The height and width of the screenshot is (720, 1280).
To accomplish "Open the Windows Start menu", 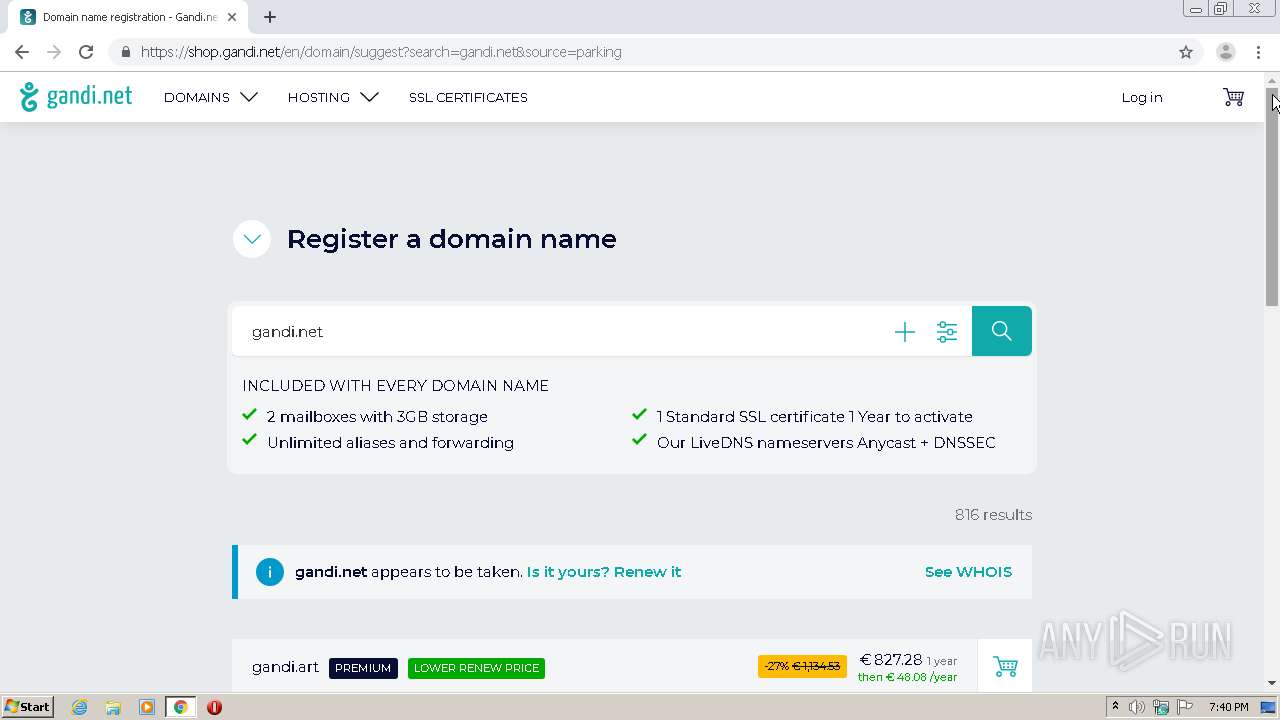I will 28,707.
